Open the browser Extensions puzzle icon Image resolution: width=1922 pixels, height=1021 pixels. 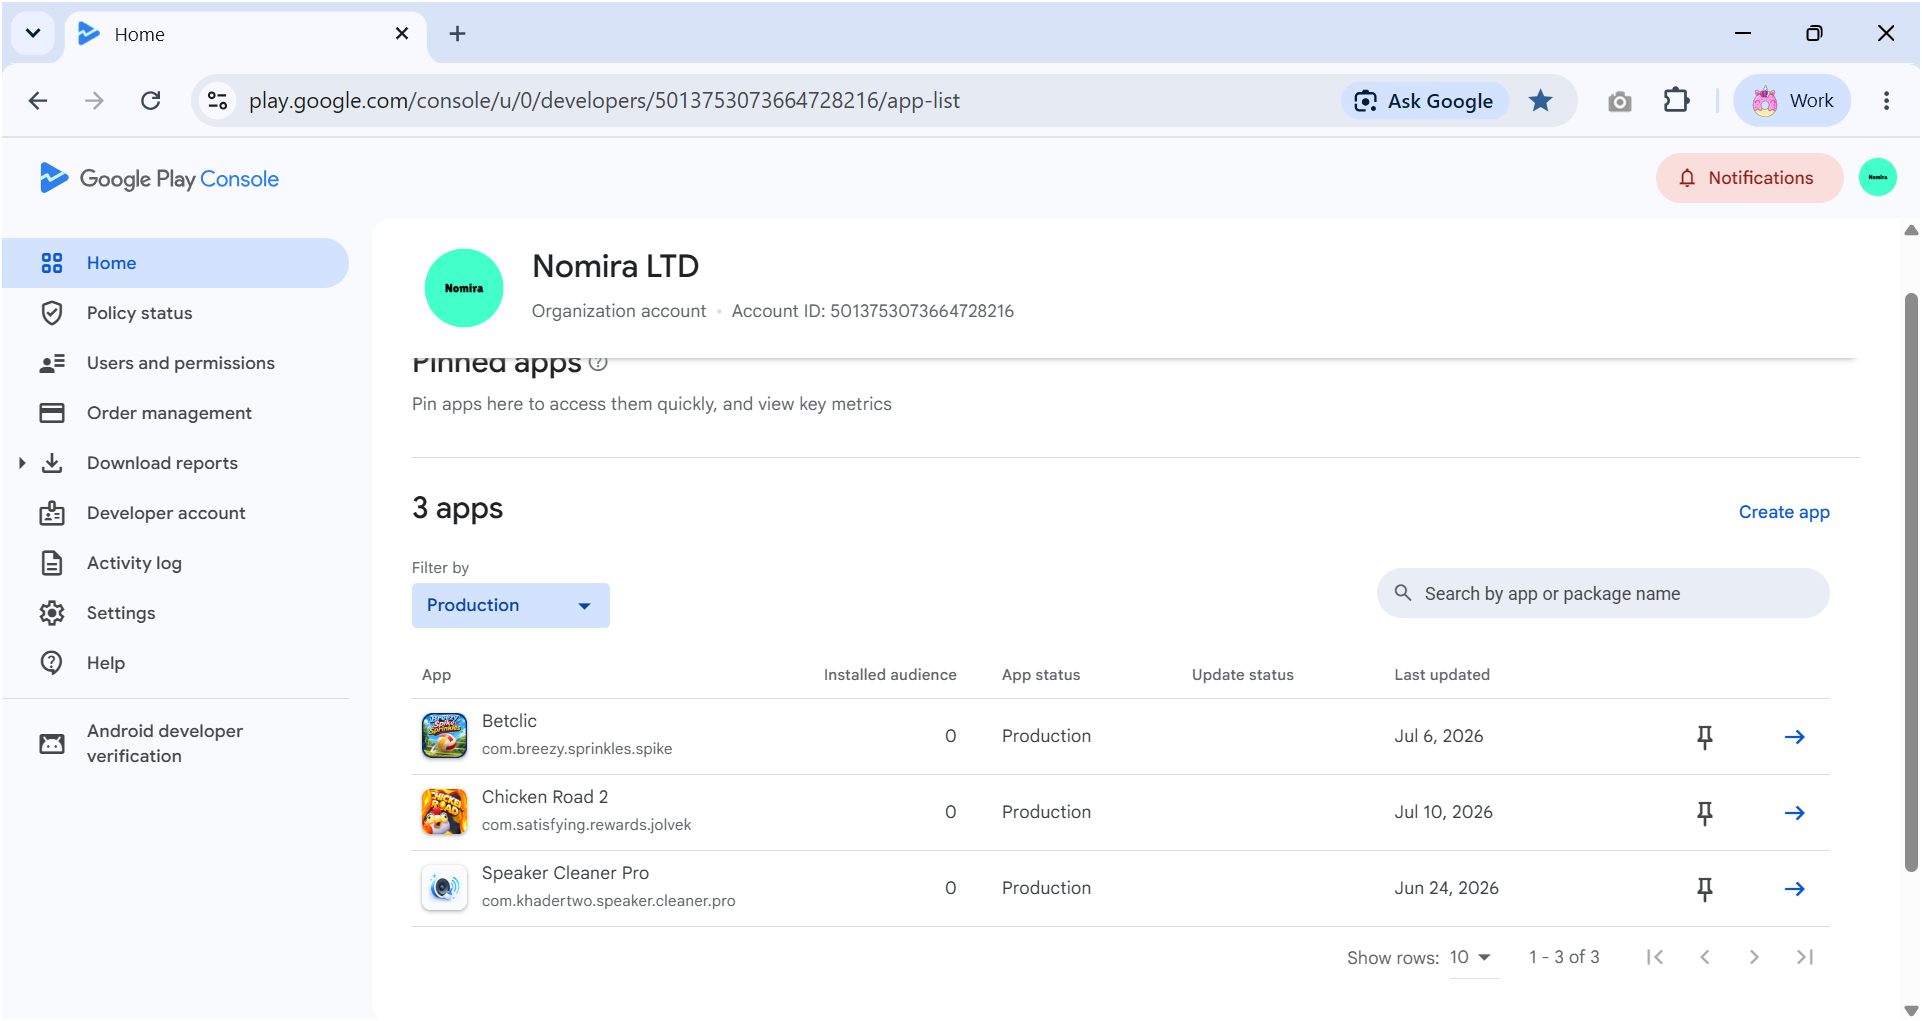pos(1676,101)
